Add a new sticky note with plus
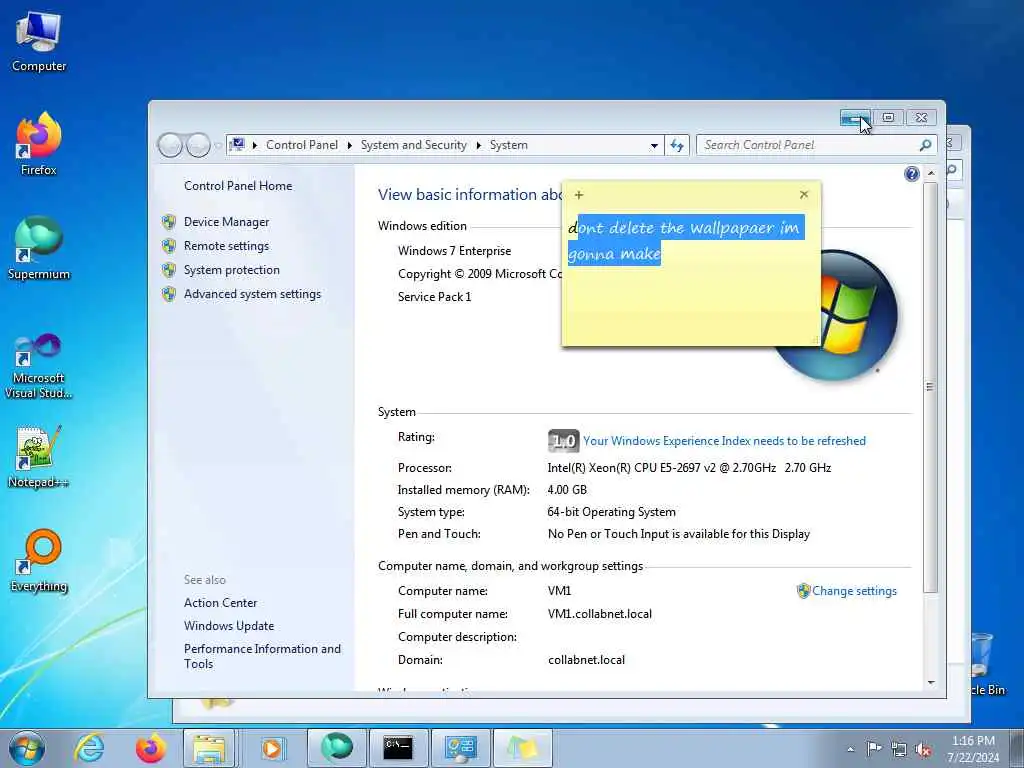 click(579, 195)
